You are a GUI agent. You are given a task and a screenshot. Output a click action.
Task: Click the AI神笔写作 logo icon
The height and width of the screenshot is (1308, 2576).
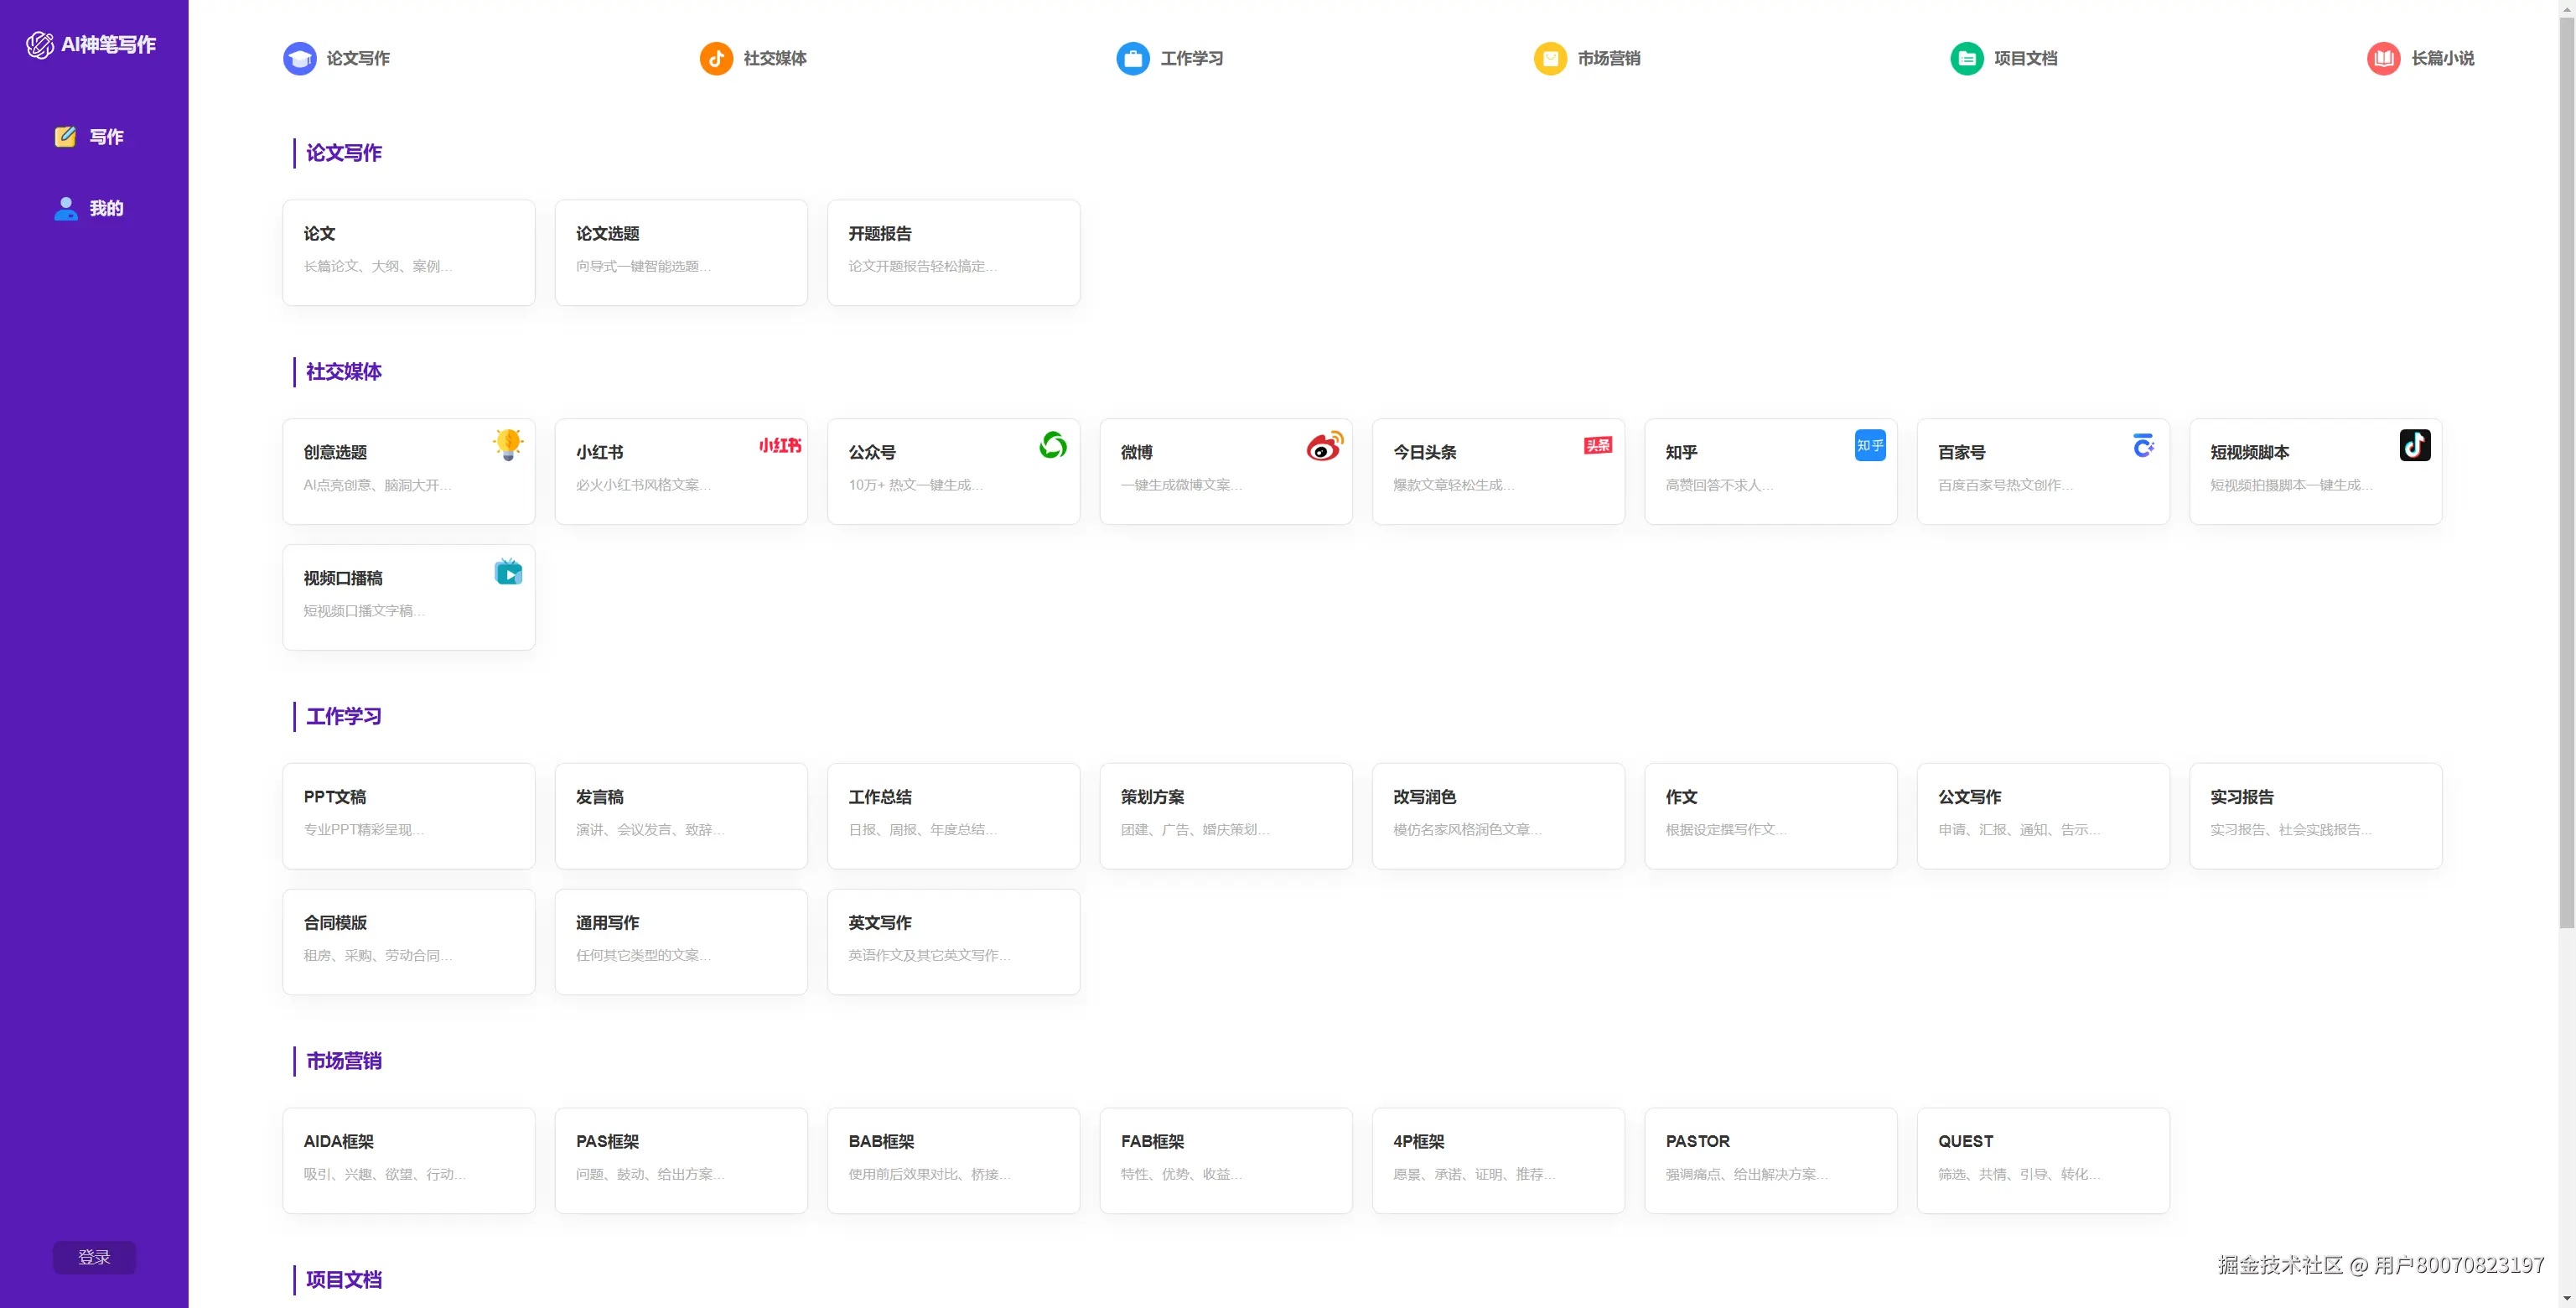pos(39,44)
